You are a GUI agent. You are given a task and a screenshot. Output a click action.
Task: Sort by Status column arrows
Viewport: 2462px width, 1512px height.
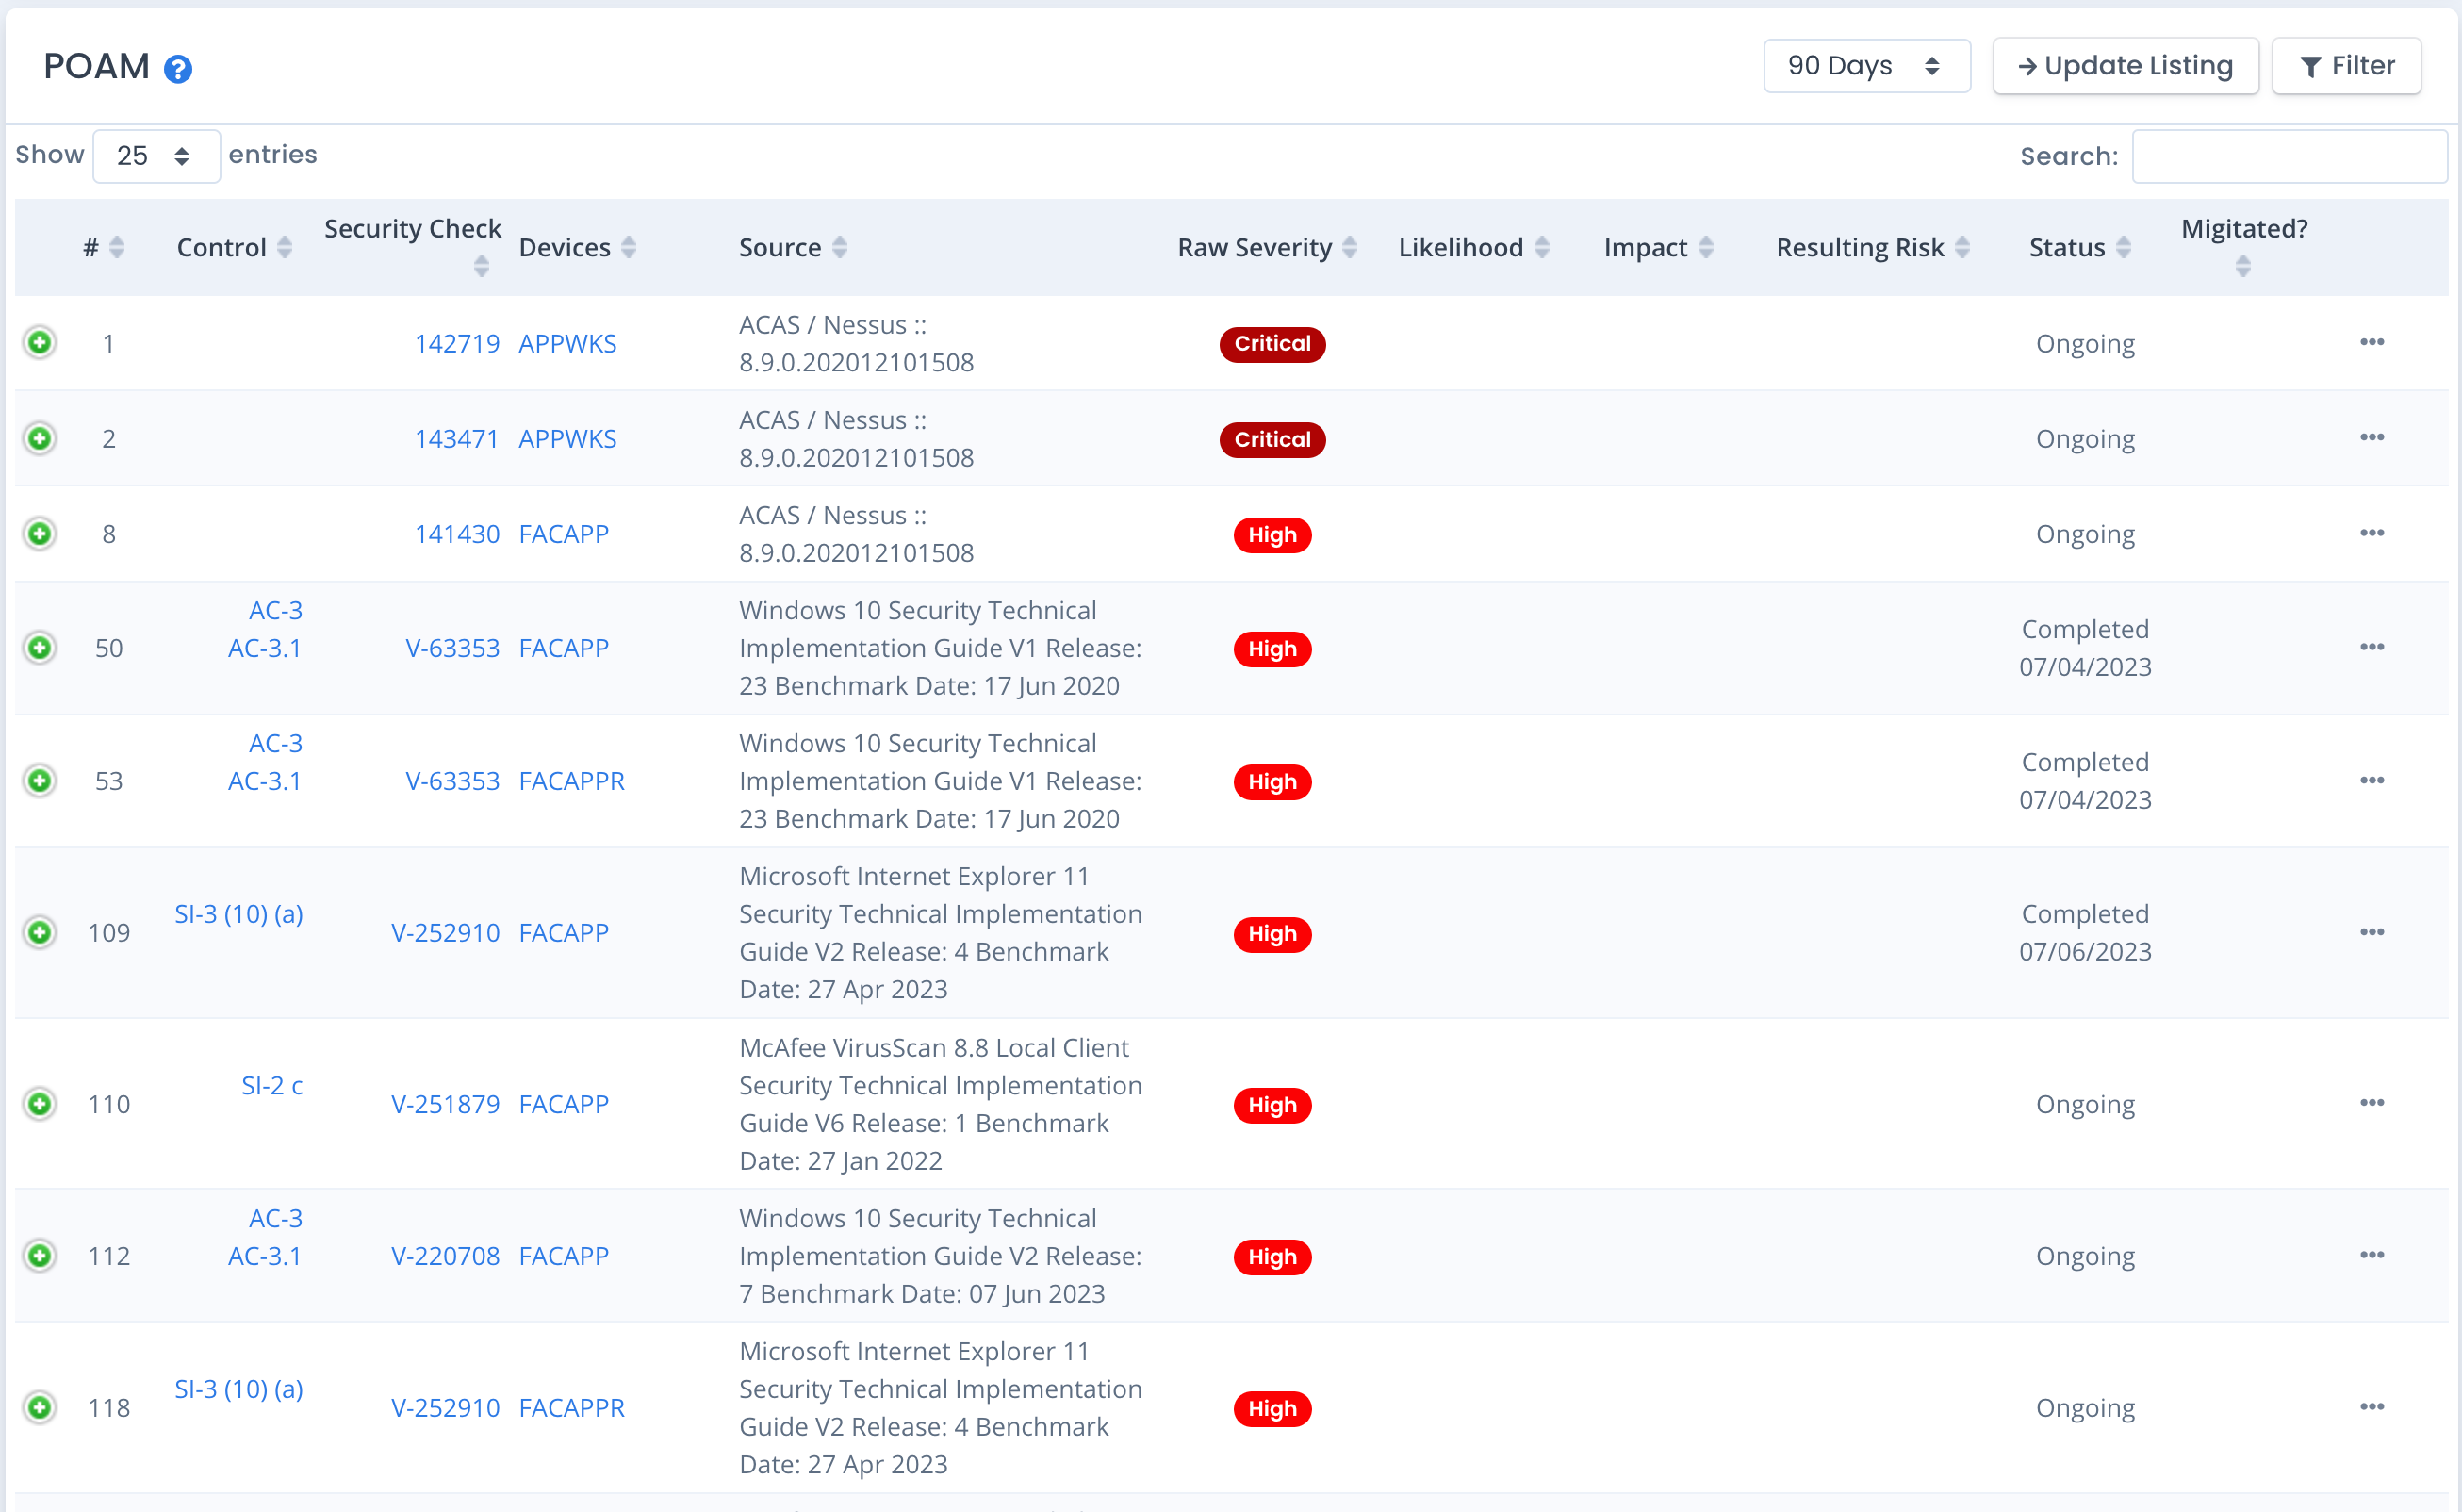(2124, 247)
